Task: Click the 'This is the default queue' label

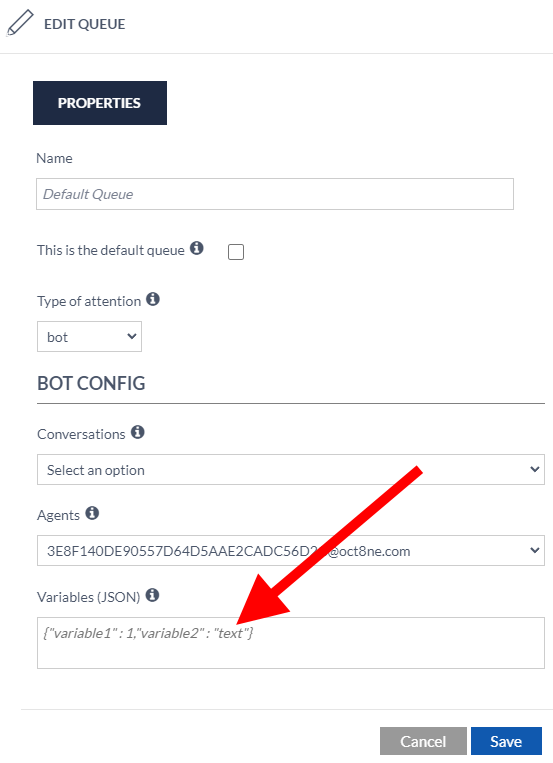Action: point(111,250)
